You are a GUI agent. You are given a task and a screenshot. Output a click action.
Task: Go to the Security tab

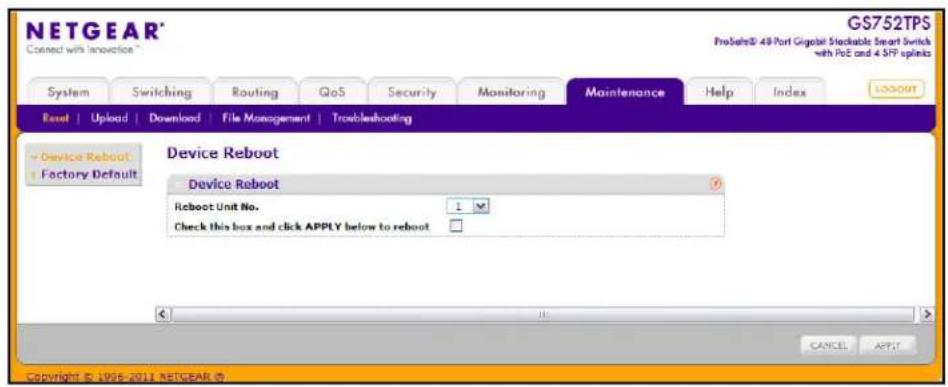click(x=412, y=93)
